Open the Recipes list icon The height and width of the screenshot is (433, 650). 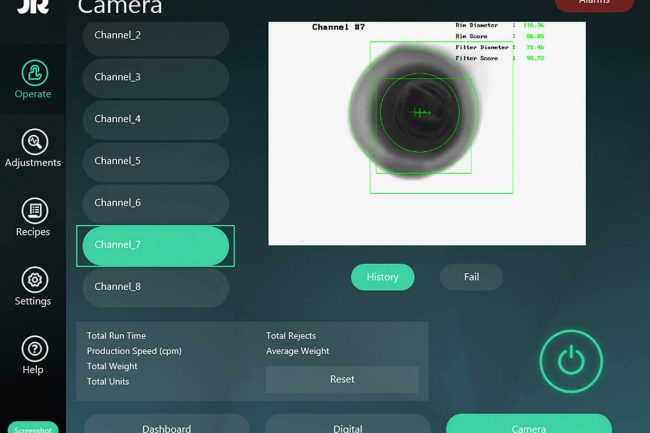[33, 211]
